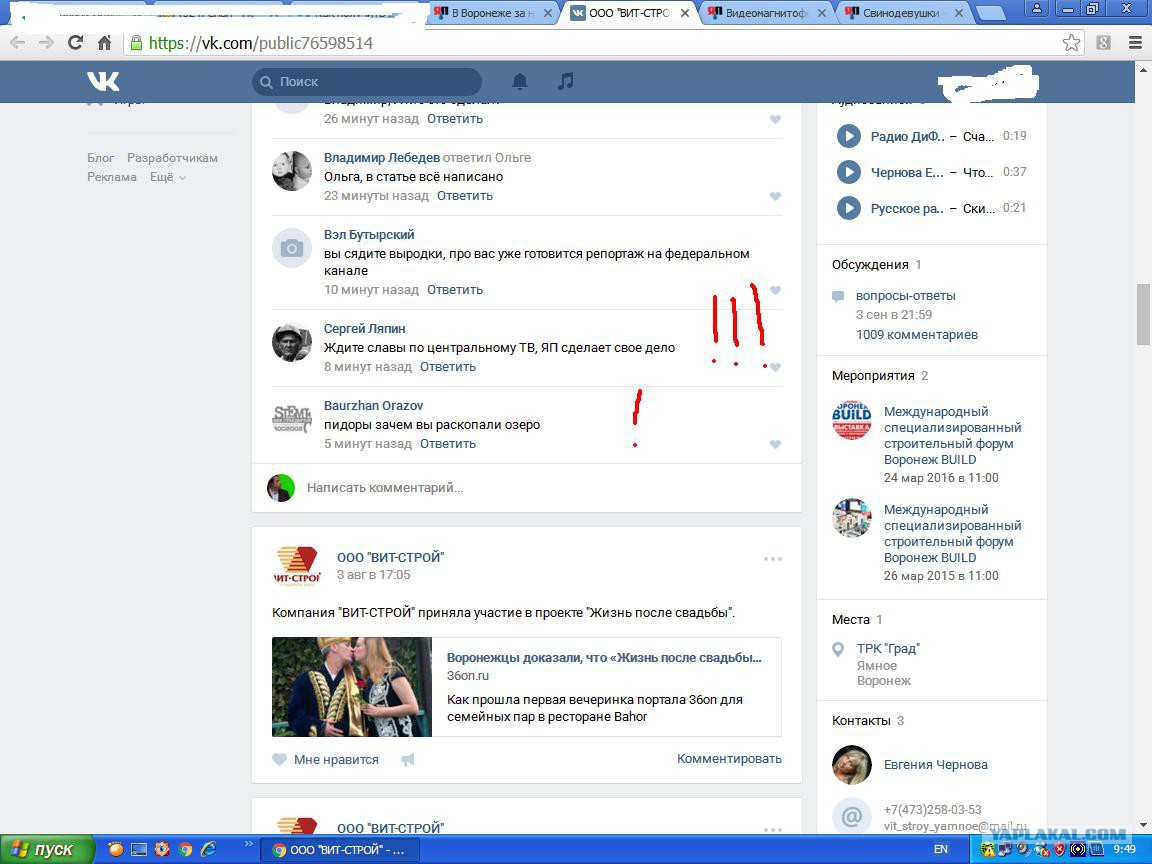The width and height of the screenshot is (1152, 864).
Task: Open the three-dots menu of the 3 авг post
Action: coord(772,559)
